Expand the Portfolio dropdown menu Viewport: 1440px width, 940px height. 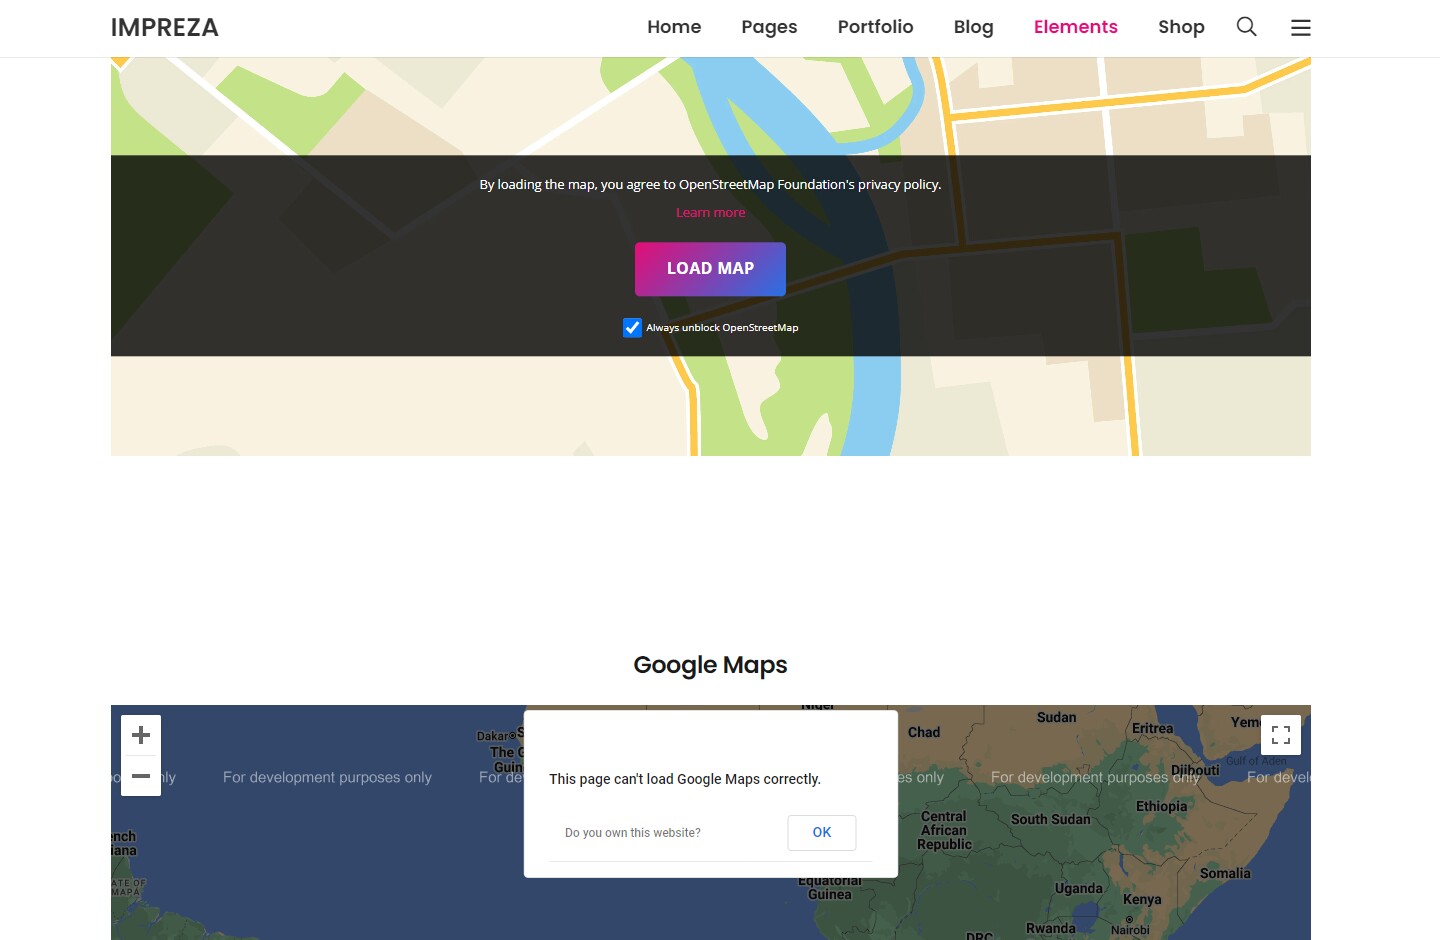tap(875, 27)
